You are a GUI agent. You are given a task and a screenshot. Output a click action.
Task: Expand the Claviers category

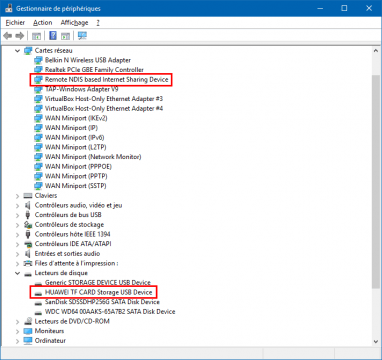pos(17,196)
